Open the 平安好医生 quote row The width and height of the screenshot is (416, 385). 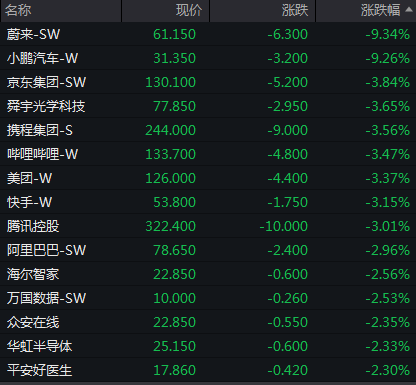pyautogui.click(x=208, y=370)
